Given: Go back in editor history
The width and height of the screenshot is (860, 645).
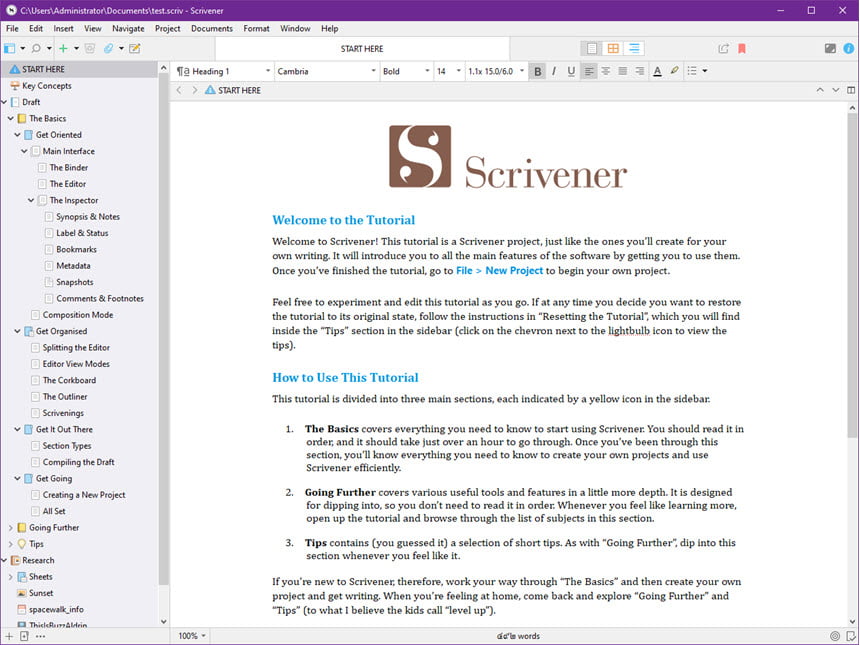Looking at the screenshot, I should 179,90.
